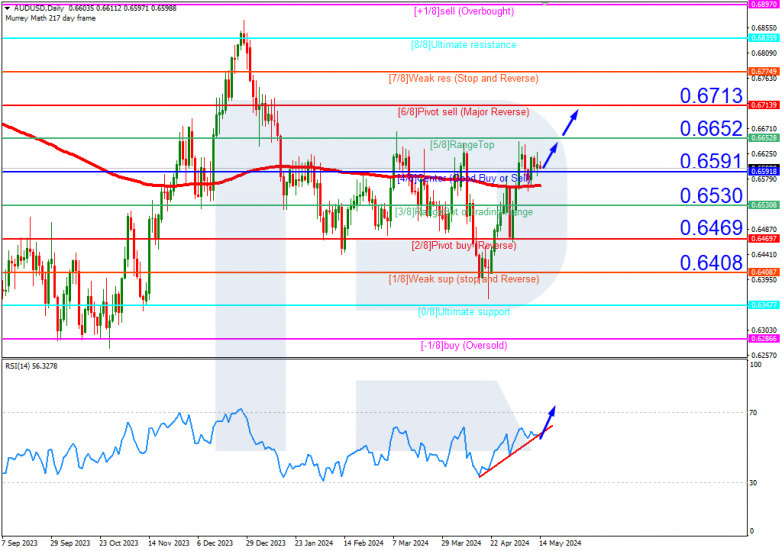The image size is (782, 551).
Task: Select the blue 0.65918 price tag
Action: click(764, 172)
